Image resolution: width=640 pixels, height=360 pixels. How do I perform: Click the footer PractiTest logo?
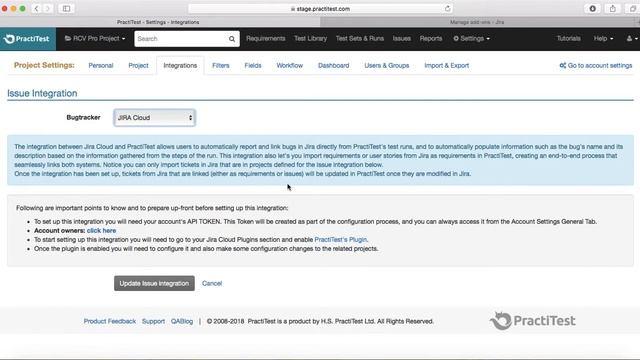pyautogui.click(x=533, y=321)
